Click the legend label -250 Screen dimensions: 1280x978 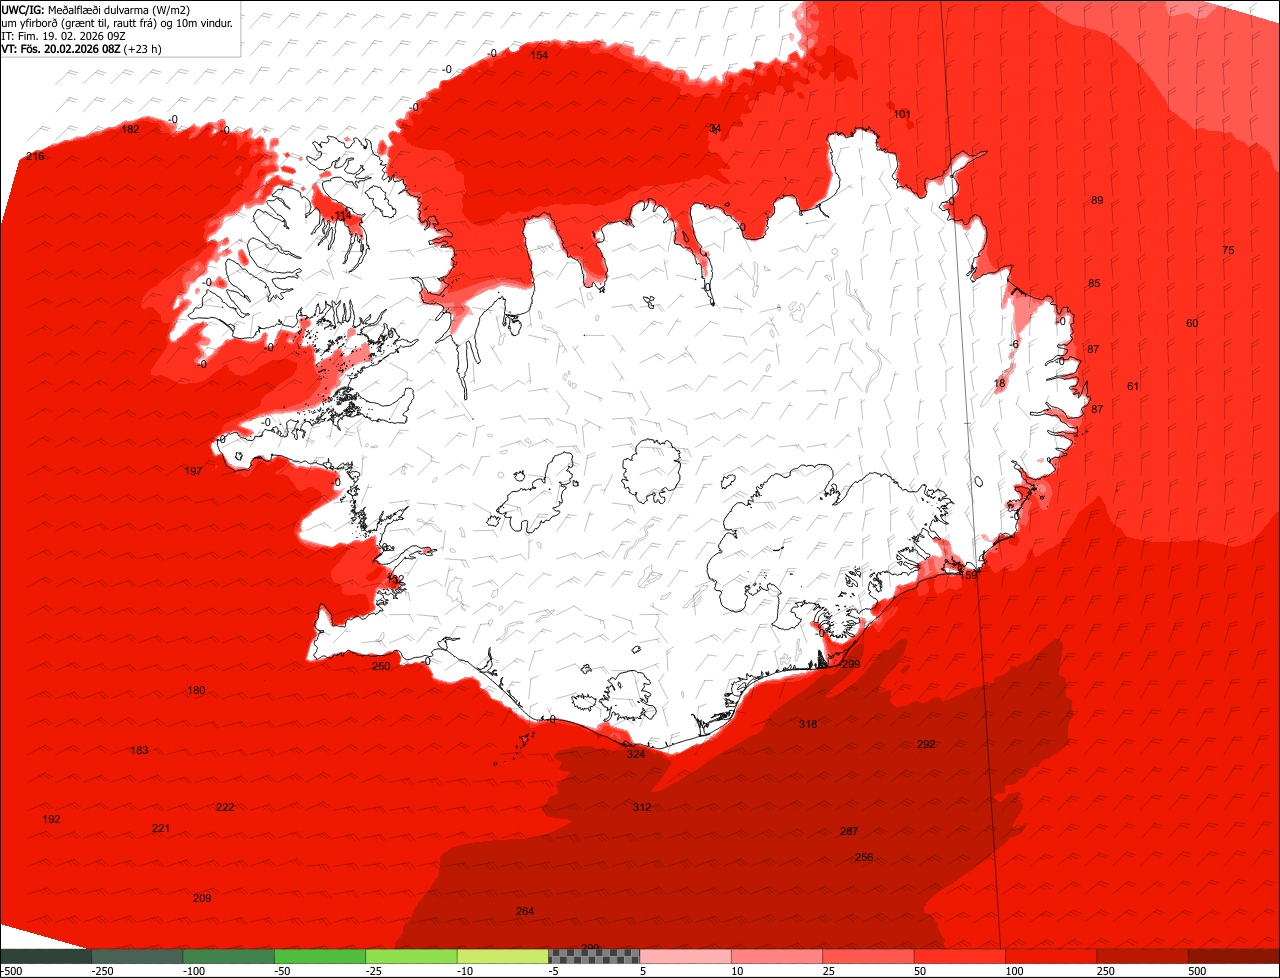[x=102, y=971]
